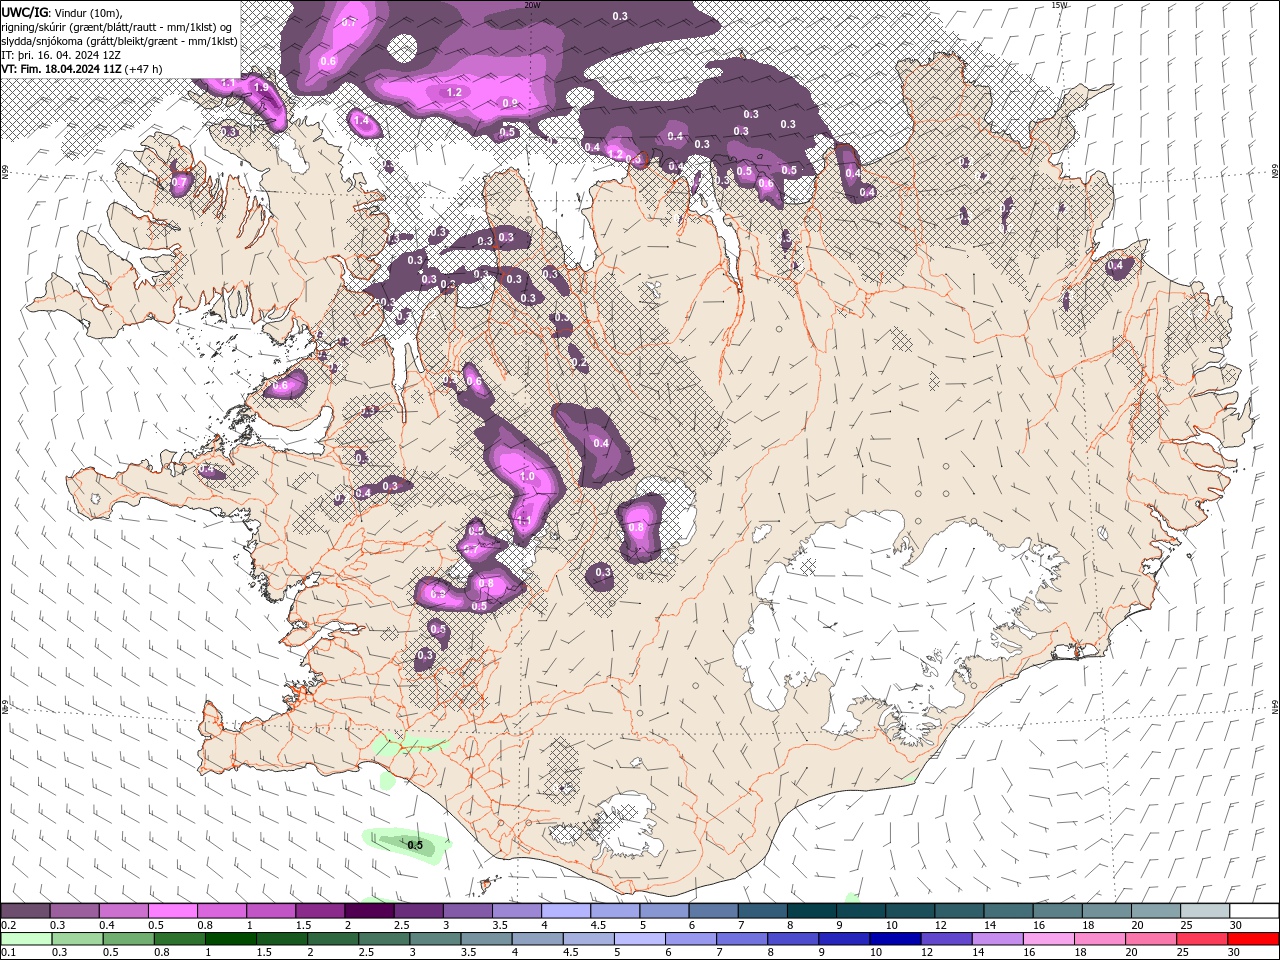The width and height of the screenshot is (1280, 960).
Task: Click the '0.1' label on the rain scale
Action: 9,953
